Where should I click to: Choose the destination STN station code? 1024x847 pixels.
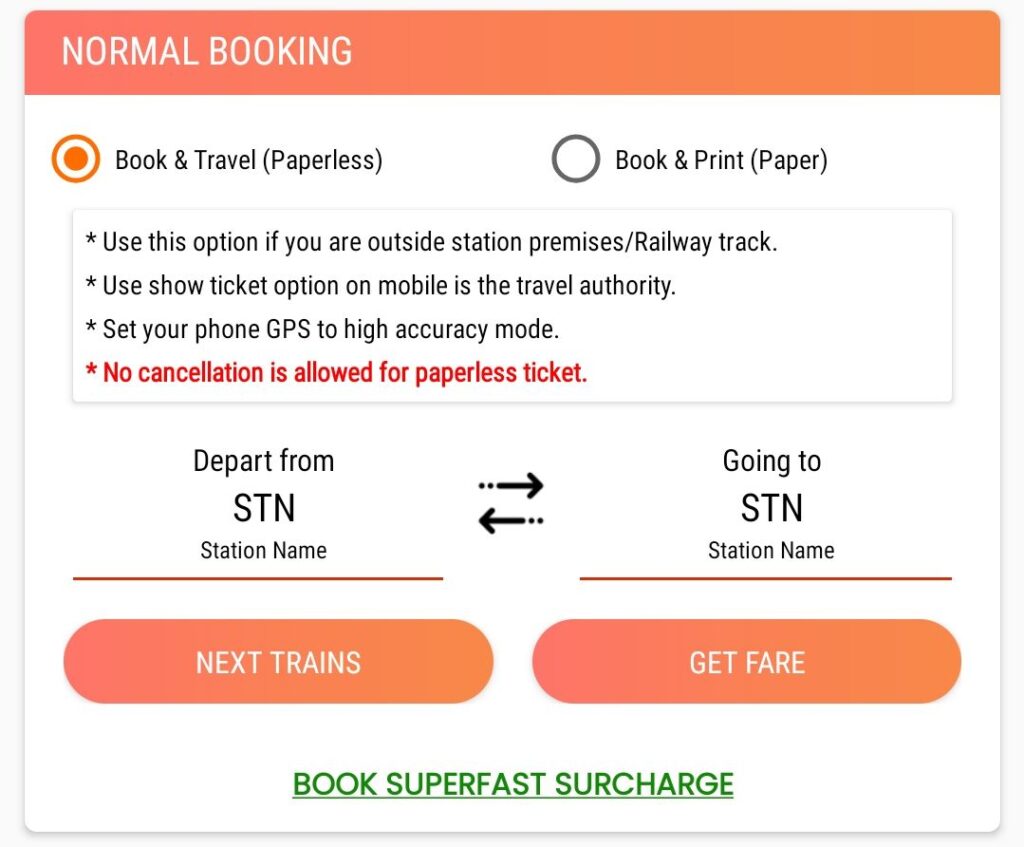(771, 508)
